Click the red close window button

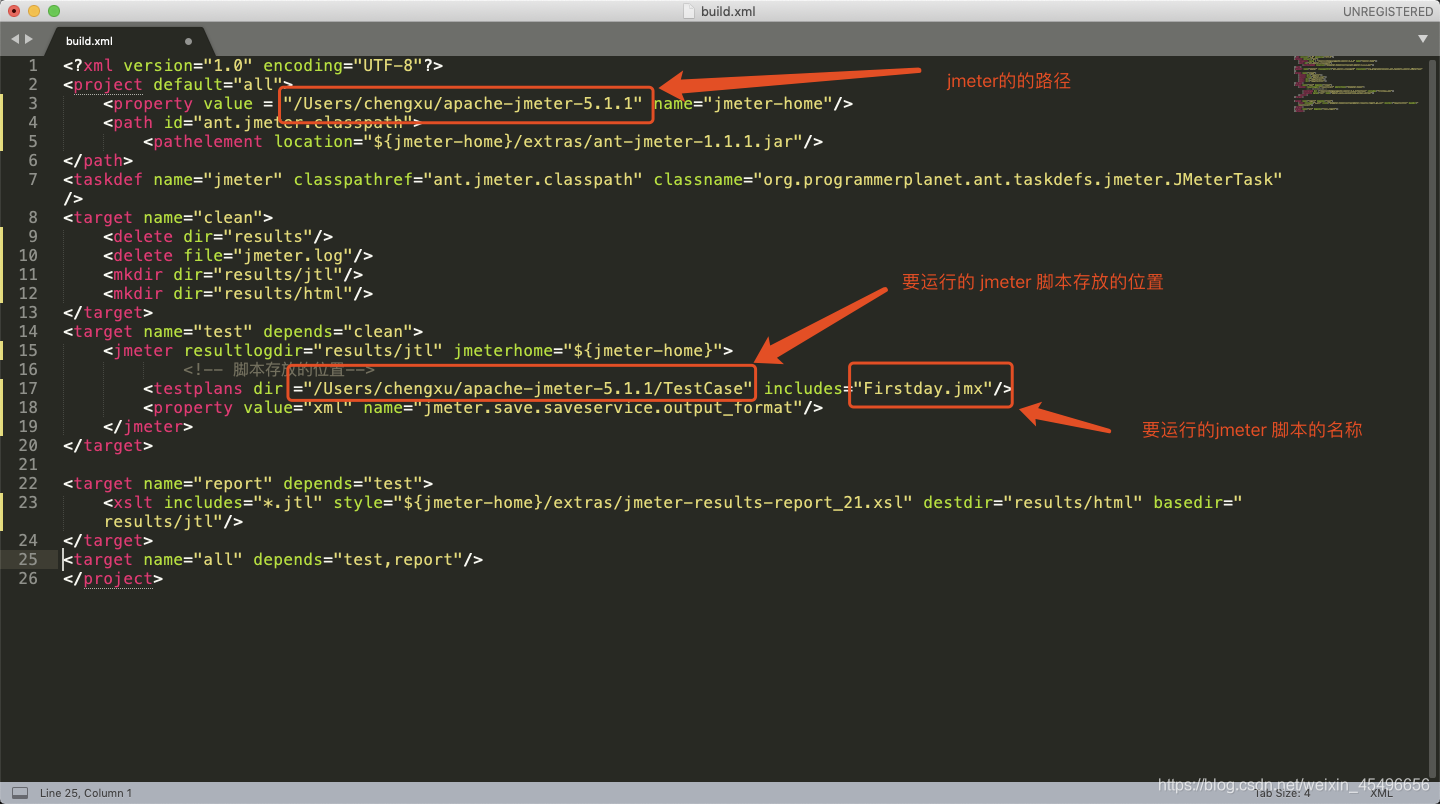click(x=14, y=11)
